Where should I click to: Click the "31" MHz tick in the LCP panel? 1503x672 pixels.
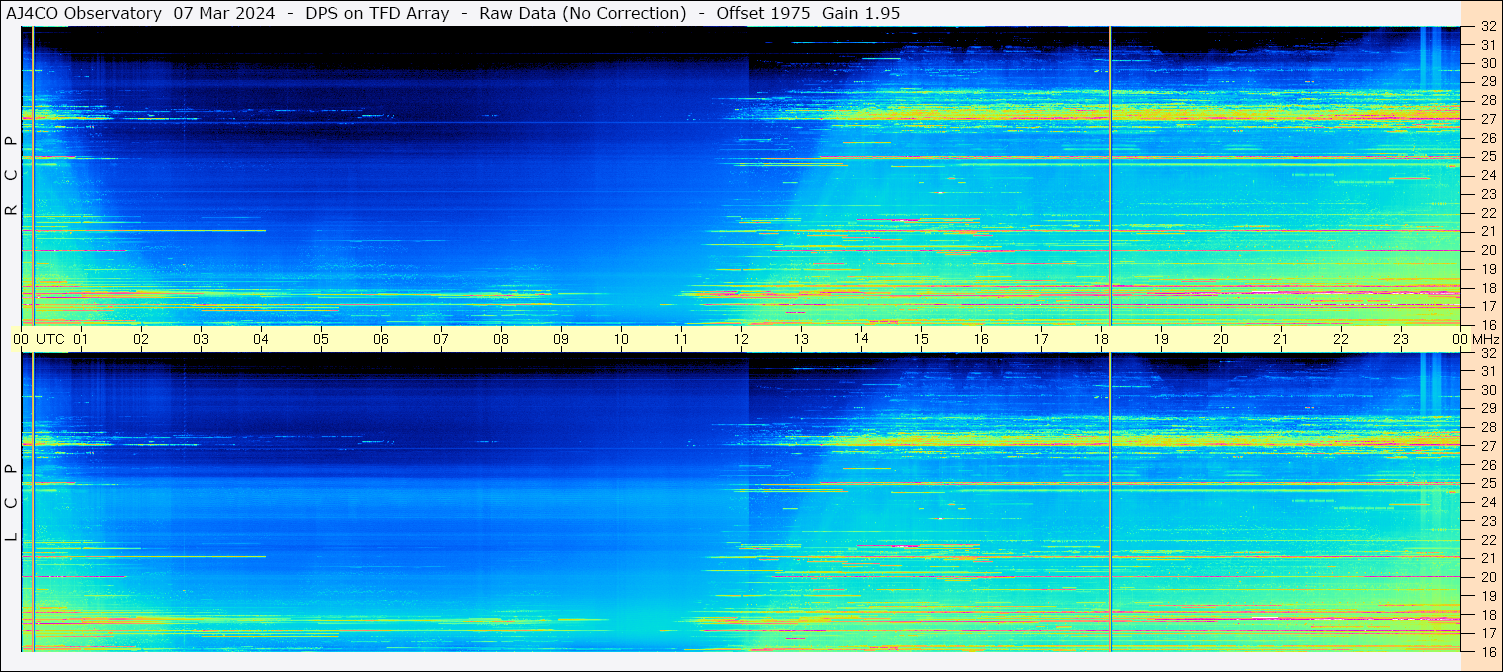[x=1487, y=371]
